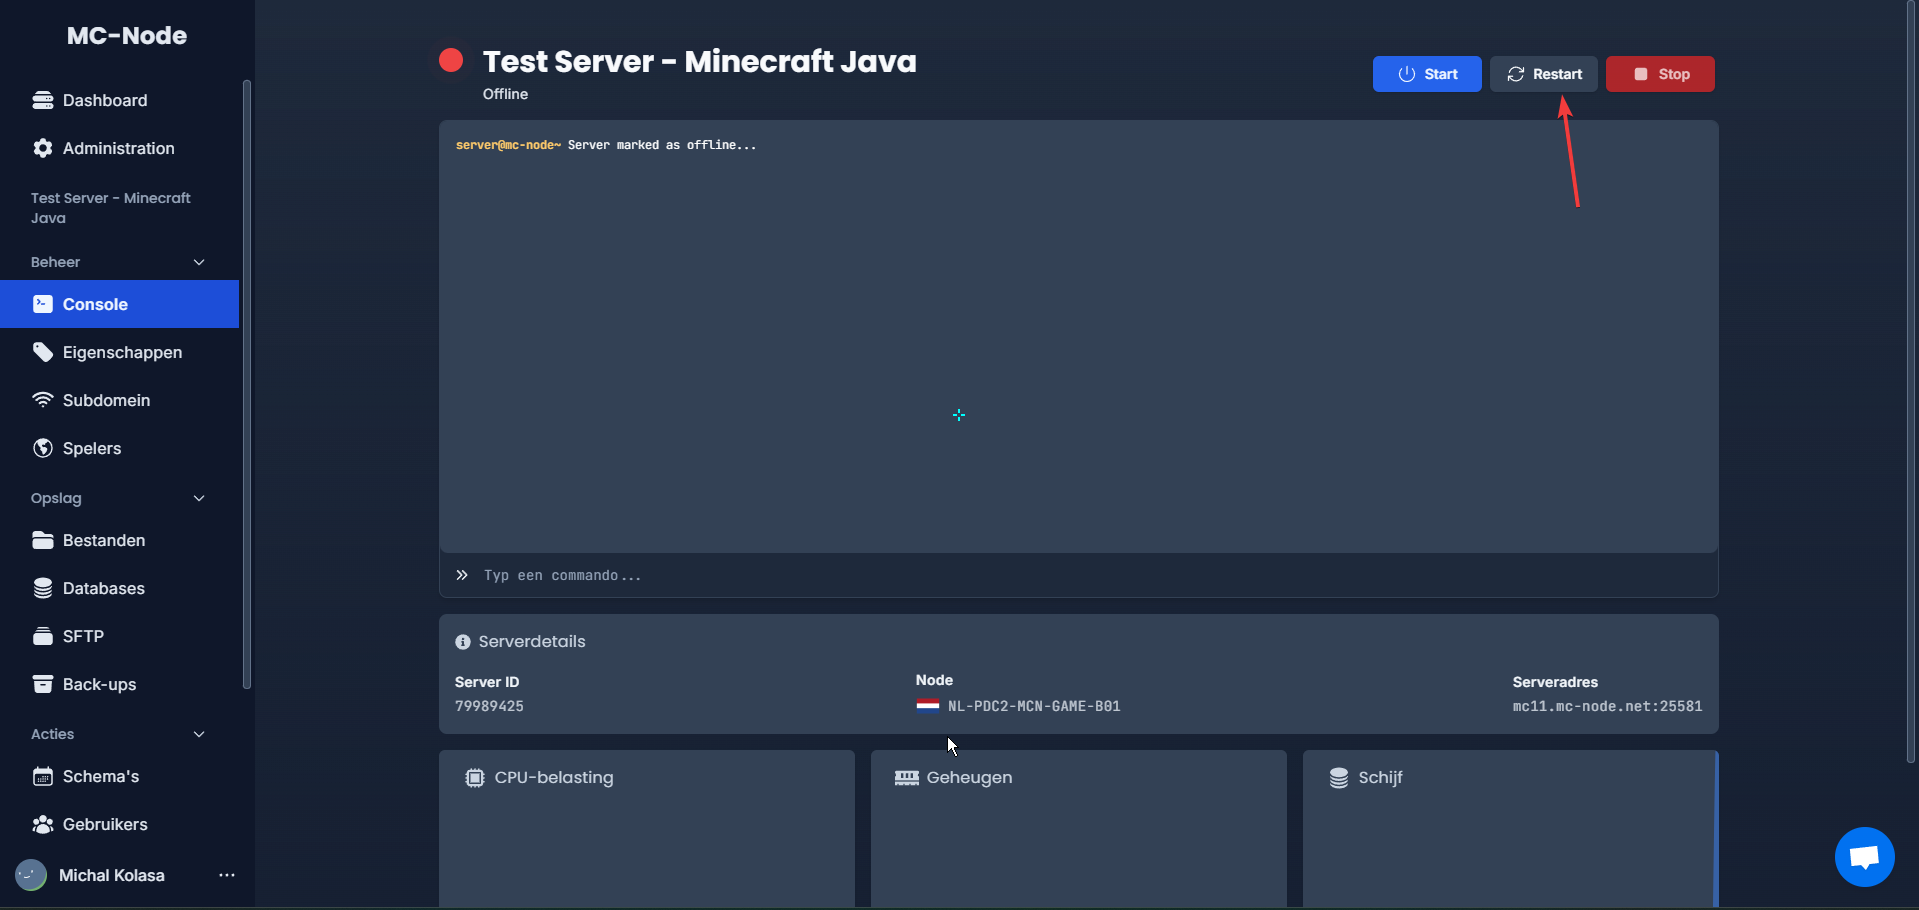
Task: Click the Back-ups menu label
Action: pos(100,684)
